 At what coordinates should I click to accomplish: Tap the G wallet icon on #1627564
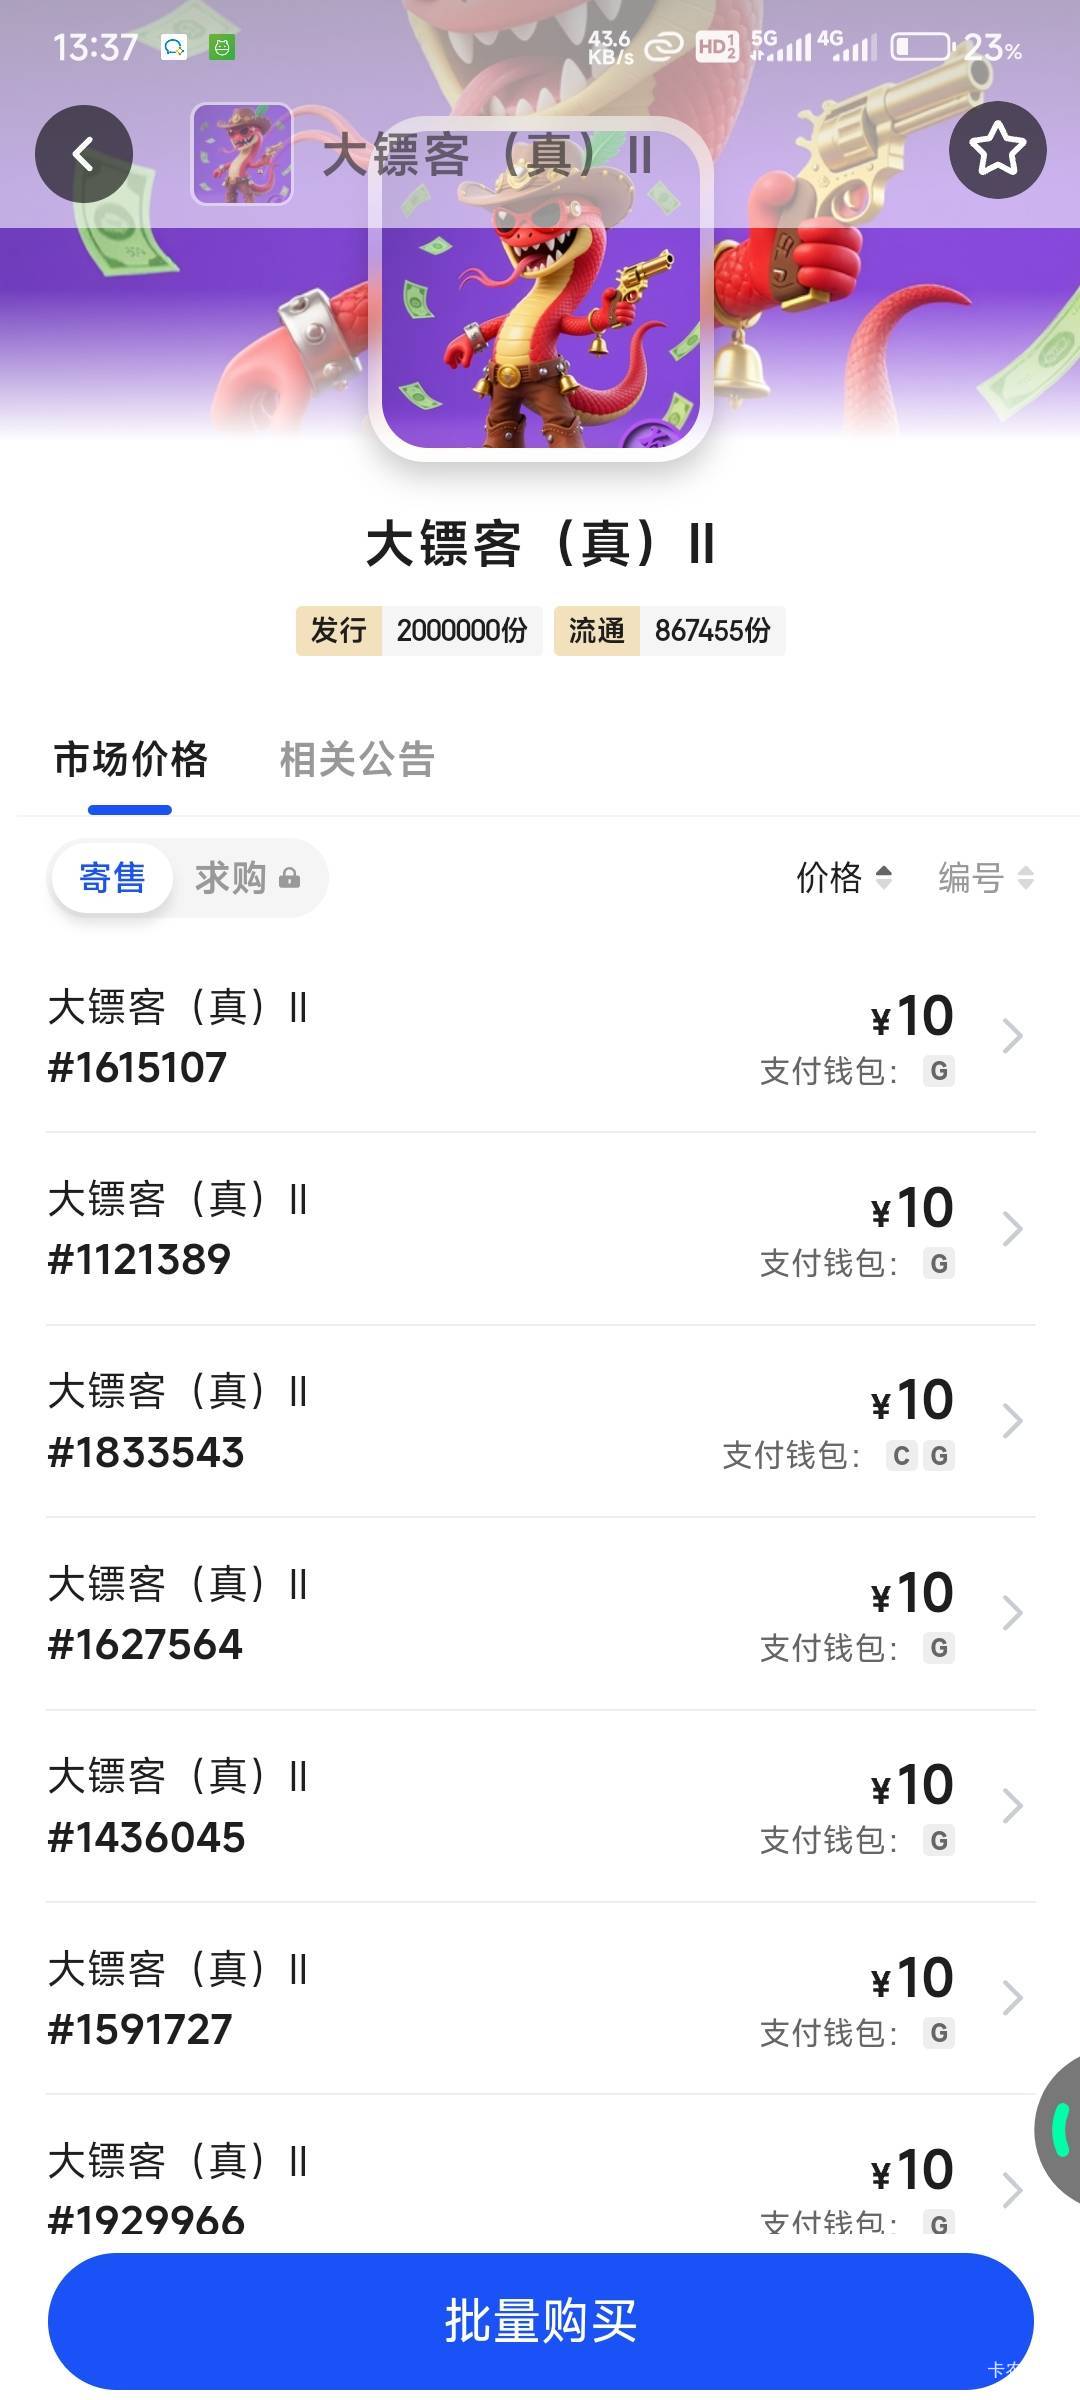[x=939, y=1648]
